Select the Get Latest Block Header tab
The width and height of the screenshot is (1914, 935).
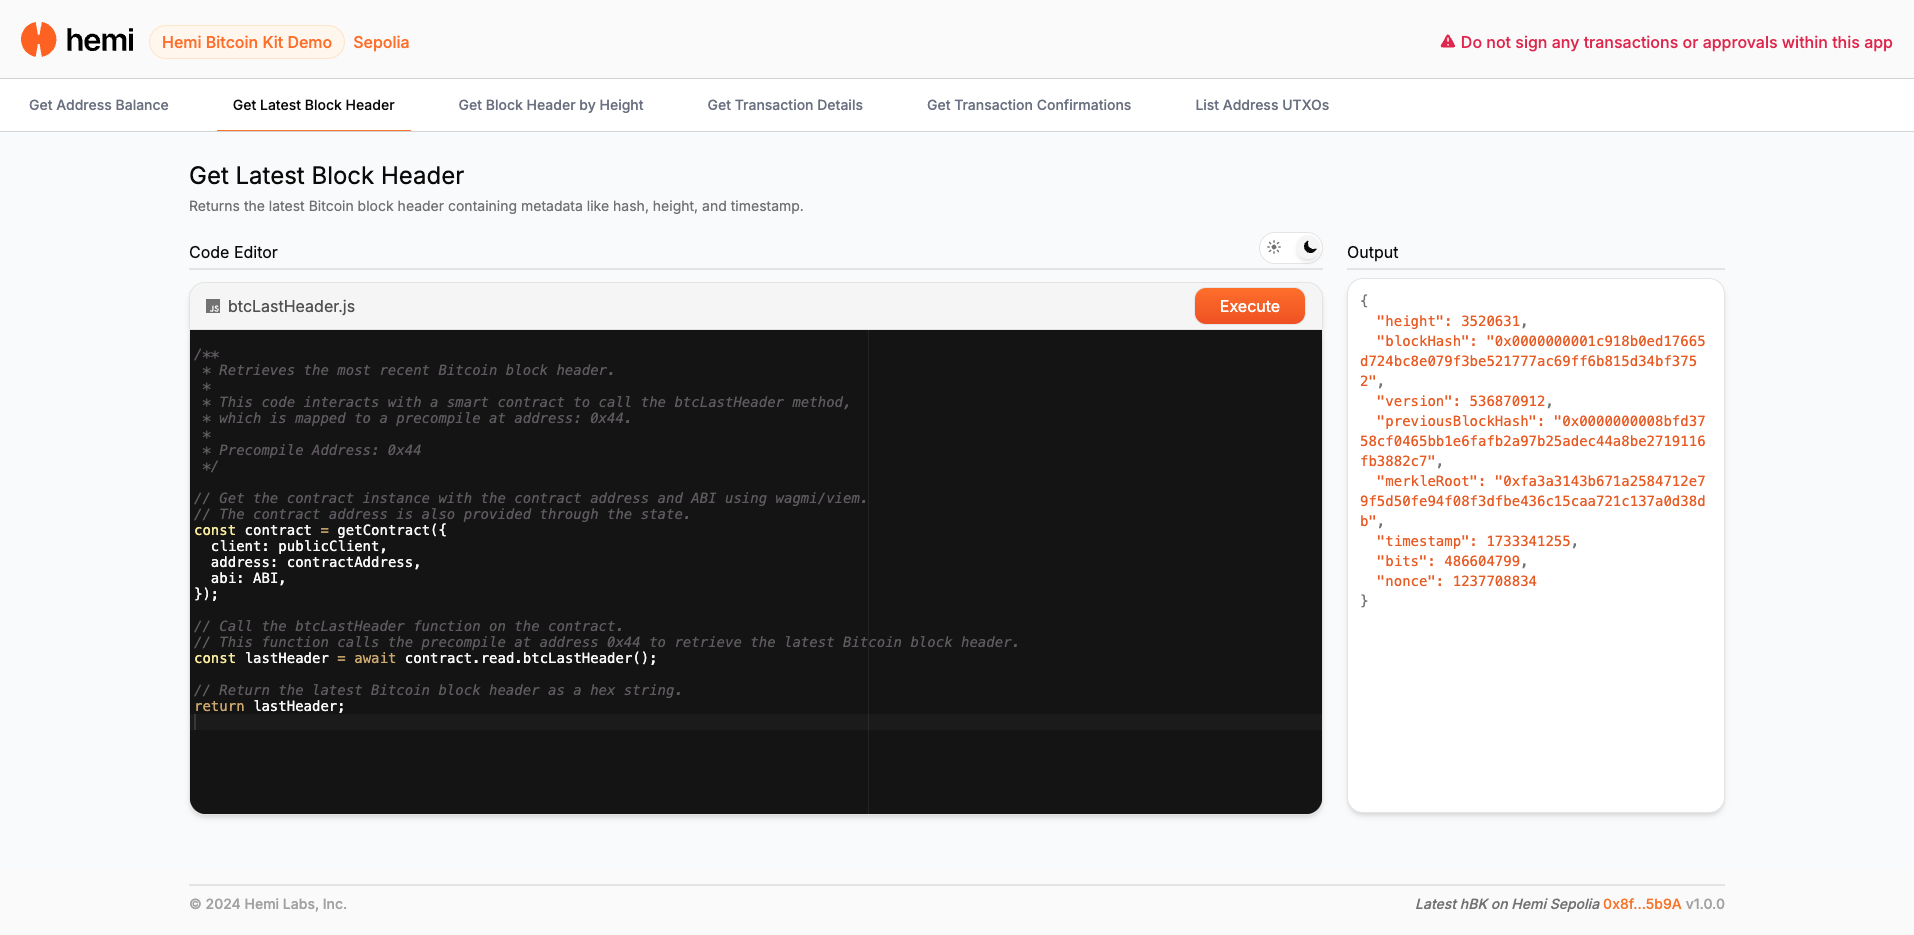[313, 105]
